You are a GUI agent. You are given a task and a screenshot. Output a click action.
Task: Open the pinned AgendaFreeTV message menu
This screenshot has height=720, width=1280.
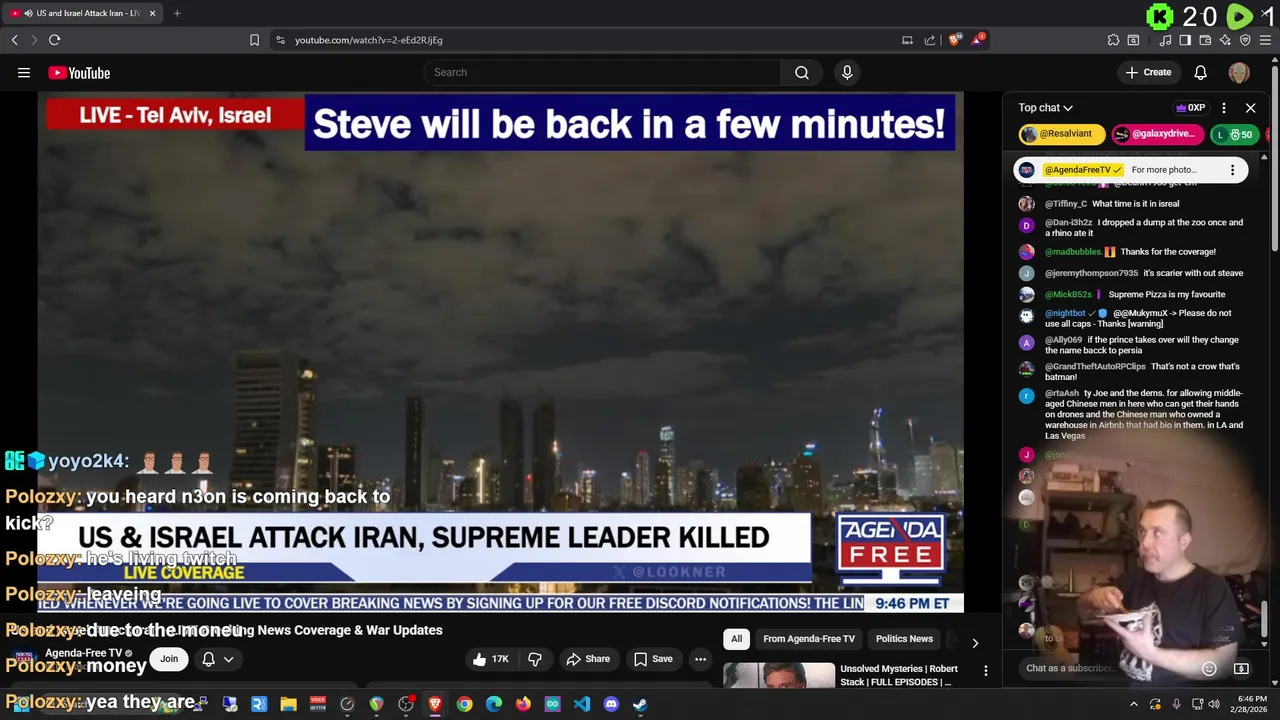coord(1232,170)
